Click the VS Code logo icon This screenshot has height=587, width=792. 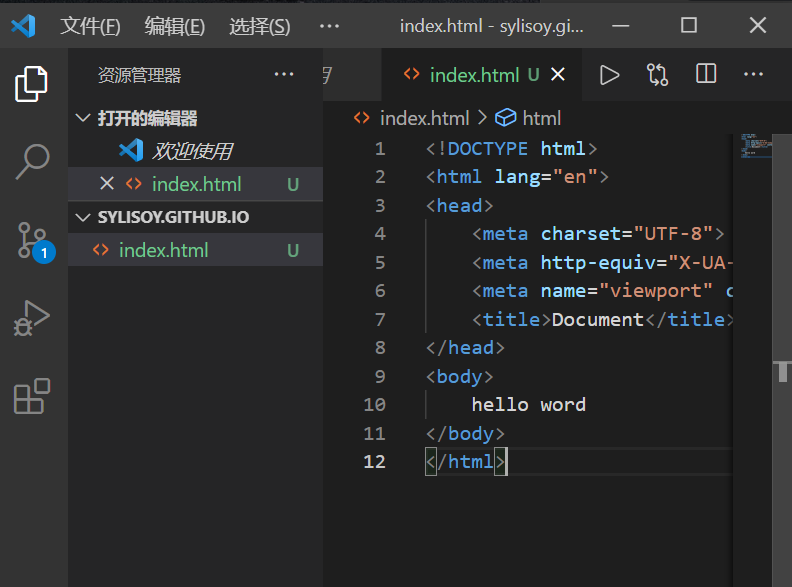(23, 26)
